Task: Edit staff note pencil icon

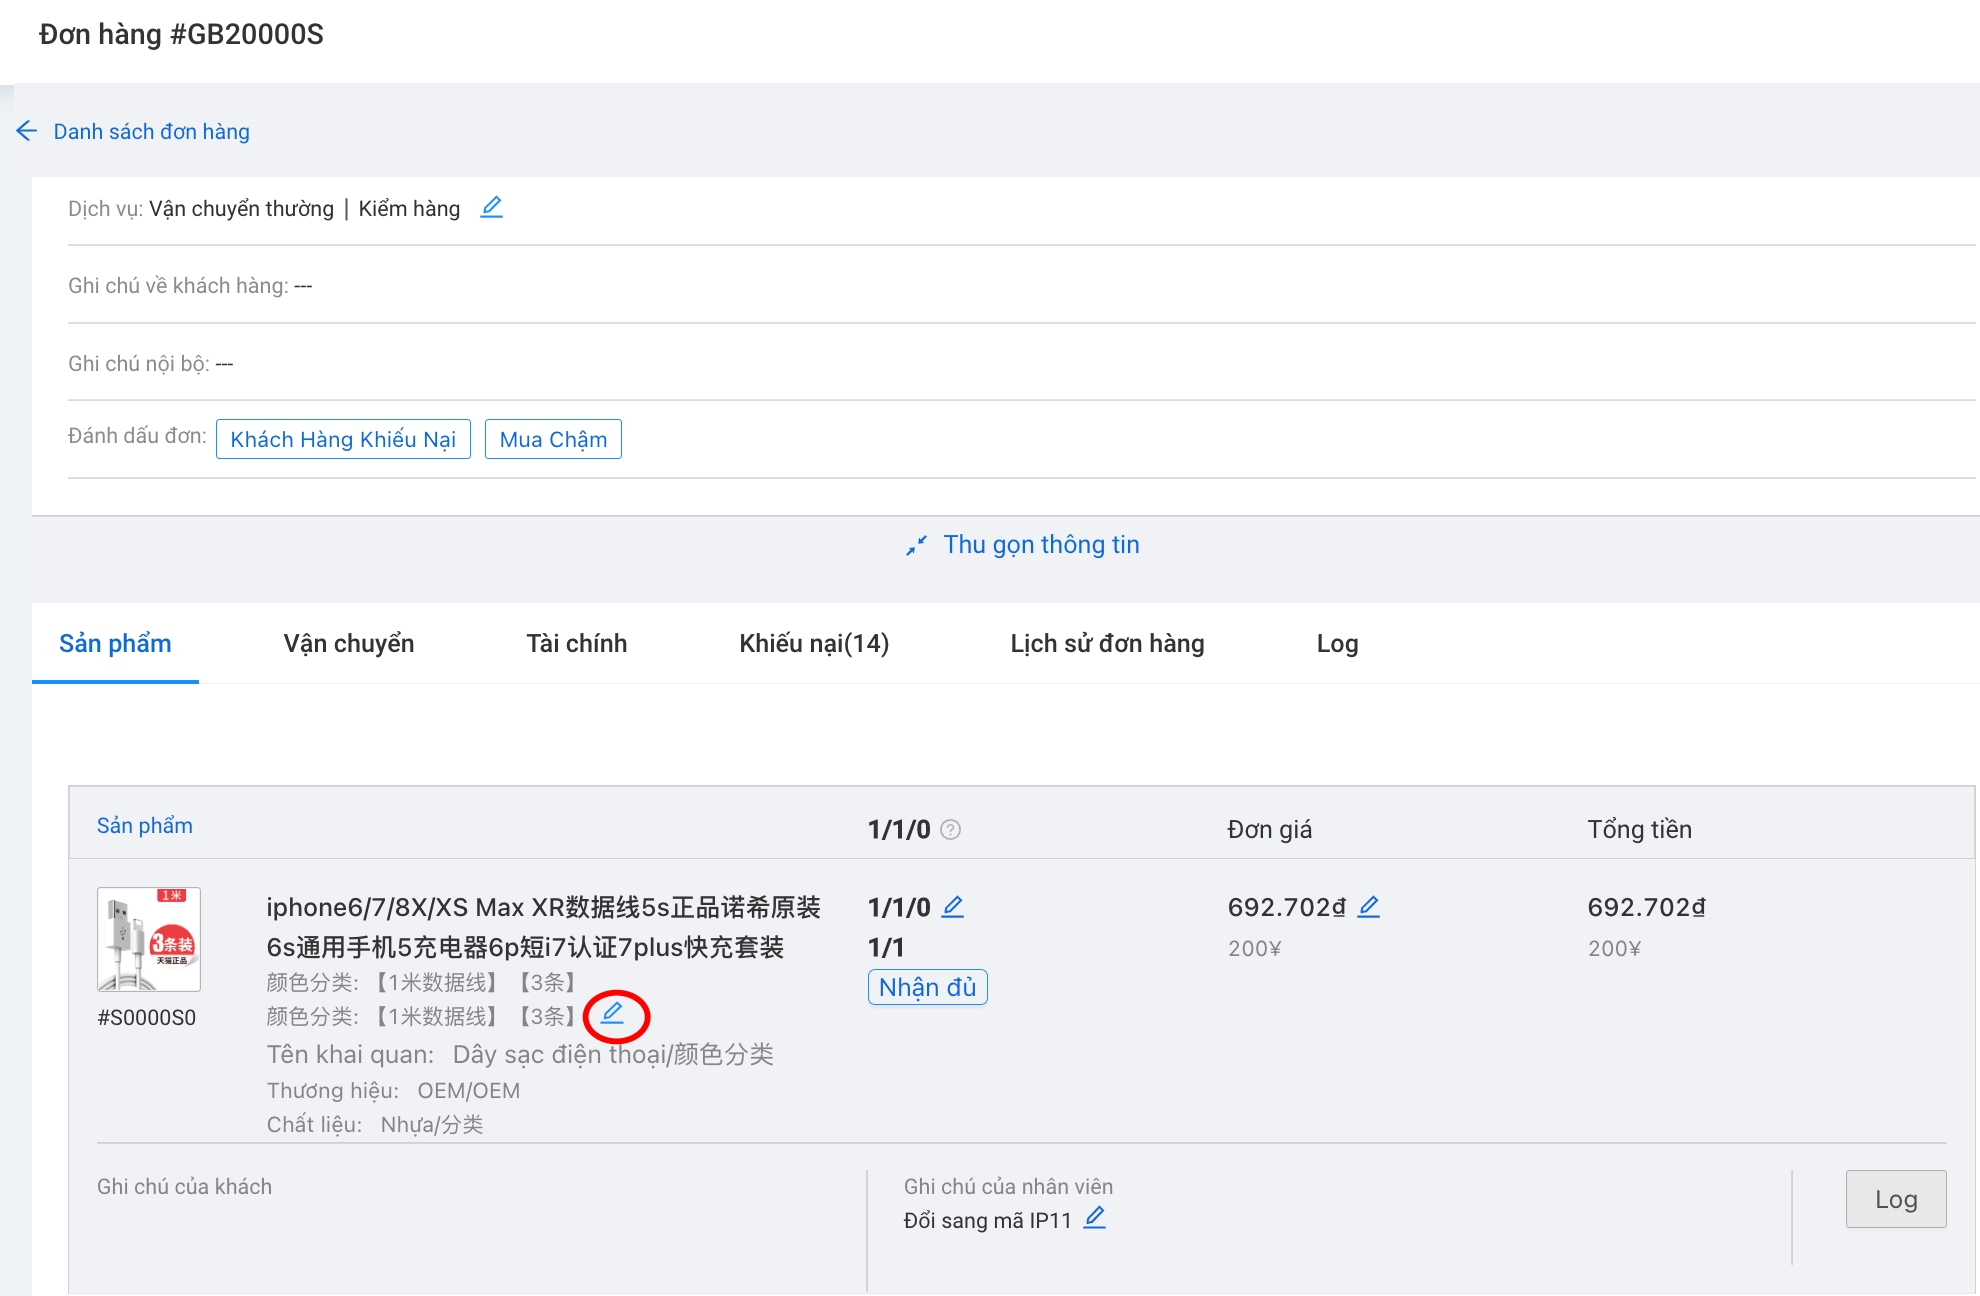Action: [1095, 1218]
